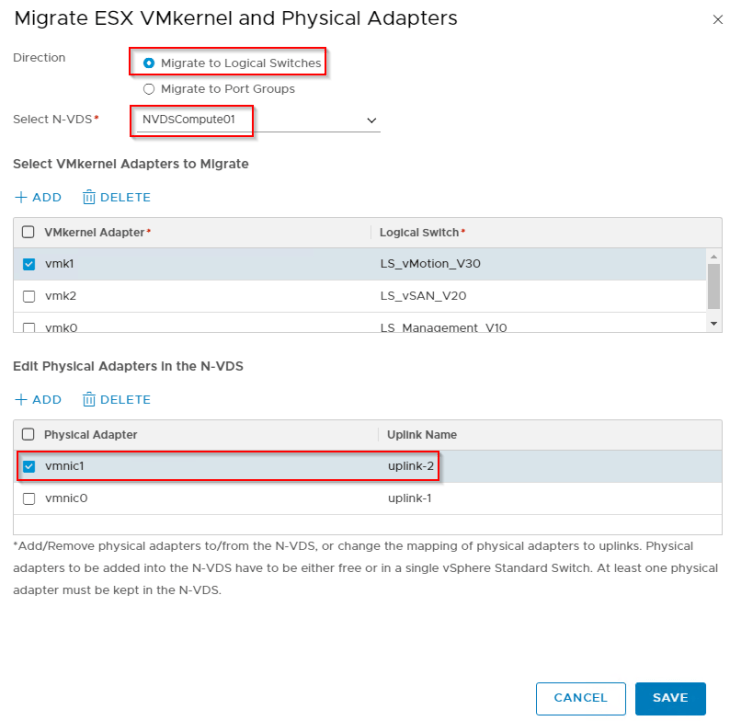730x721 pixels.
Task: Check the vmnic0 physical adapter checkbox
Action: click(x=29, y=498)
